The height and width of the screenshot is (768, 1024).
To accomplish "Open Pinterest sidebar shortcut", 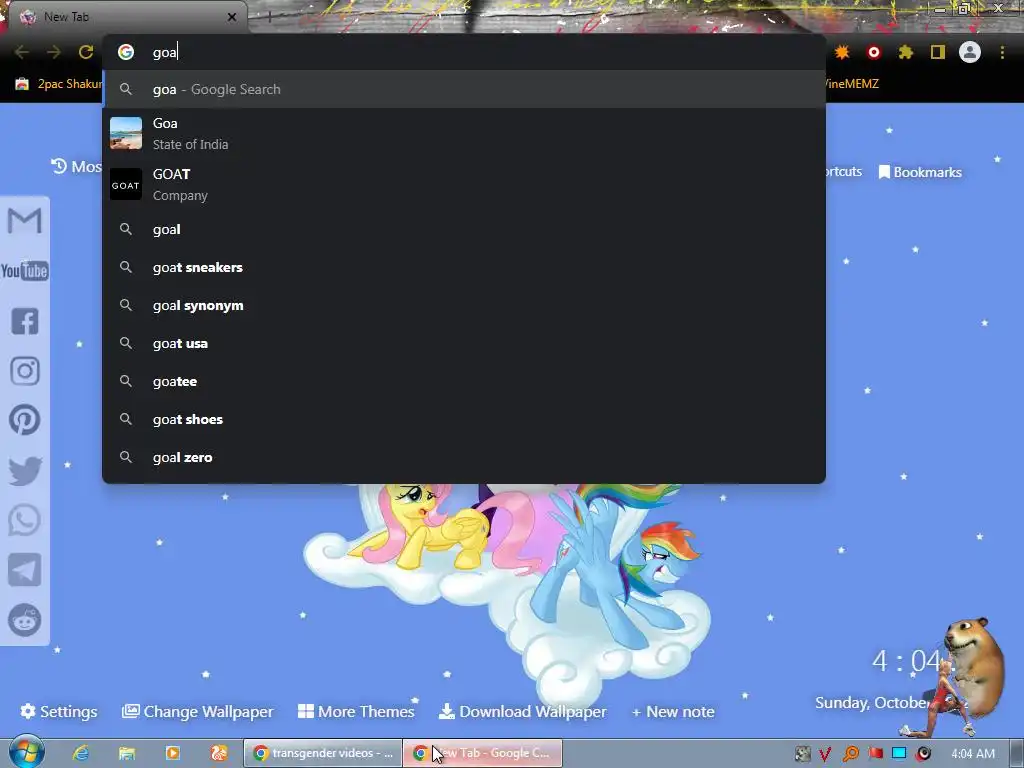I will point(25,420).
